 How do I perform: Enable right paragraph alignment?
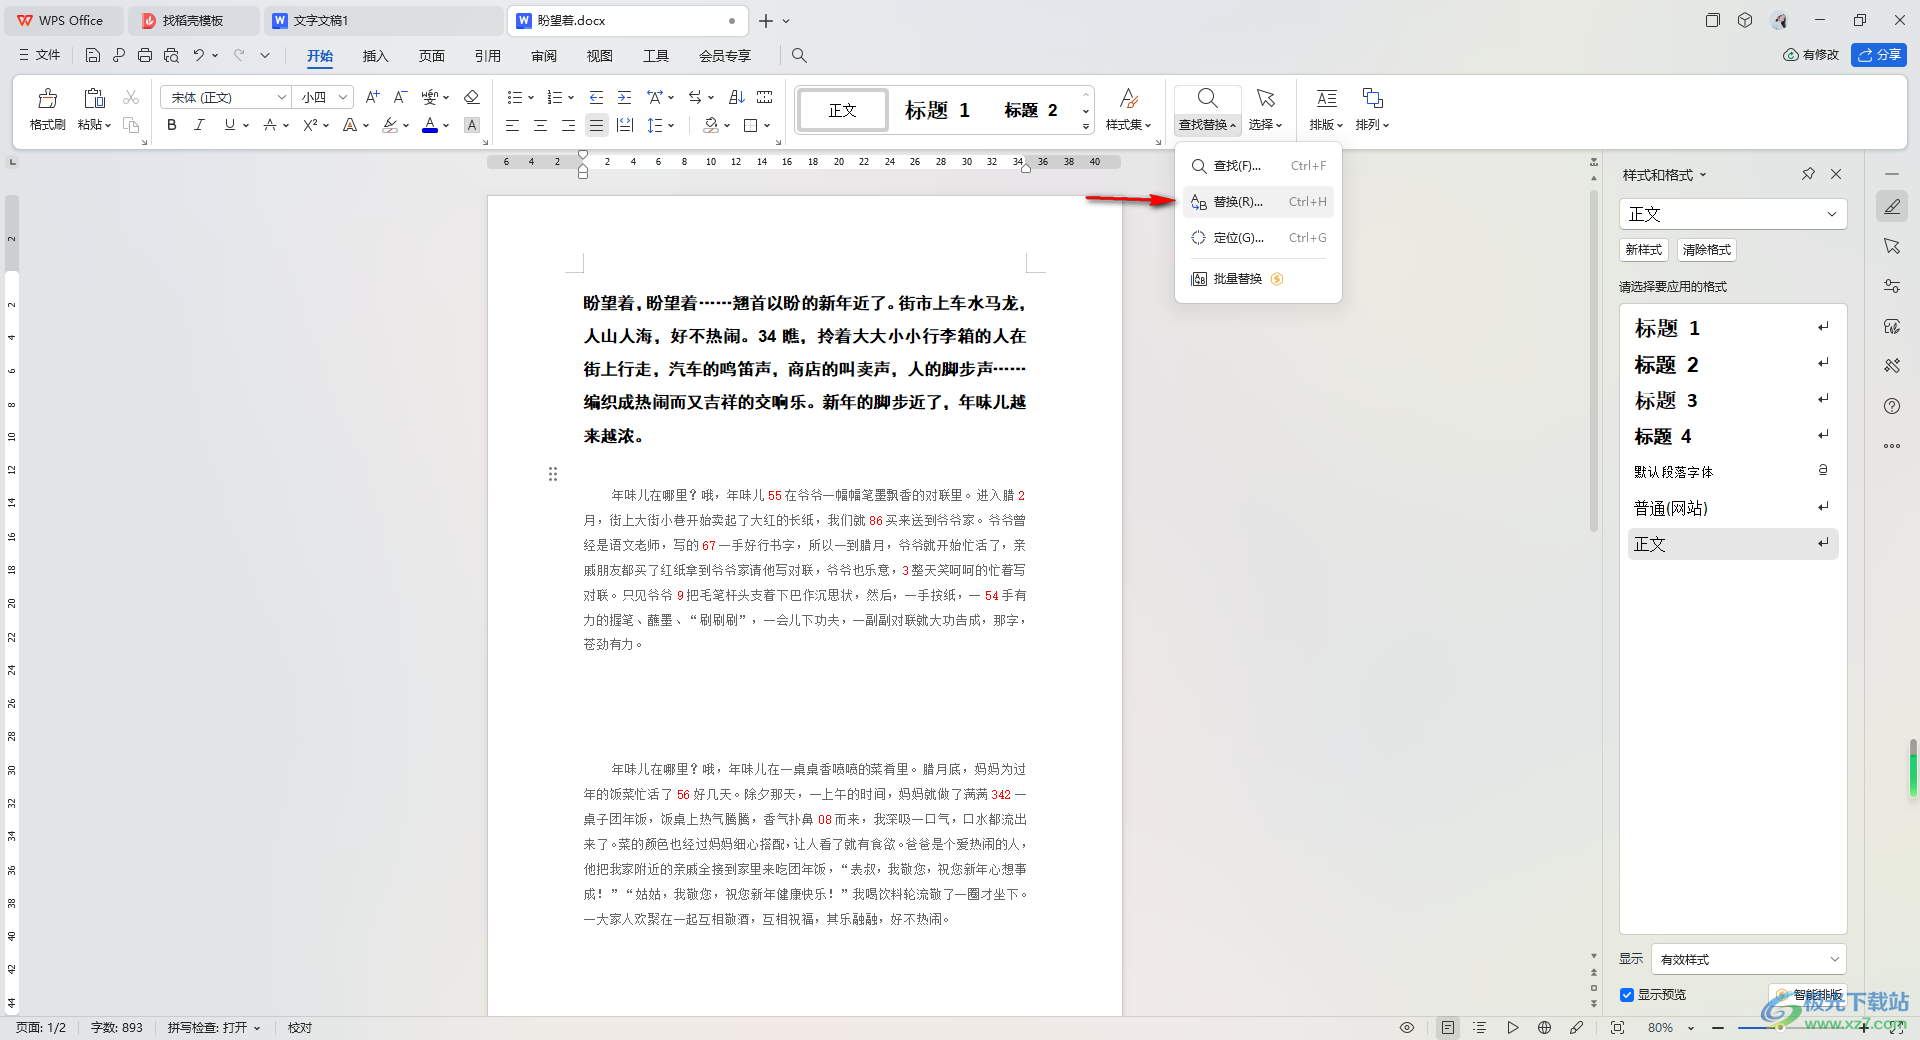point(568,125)
